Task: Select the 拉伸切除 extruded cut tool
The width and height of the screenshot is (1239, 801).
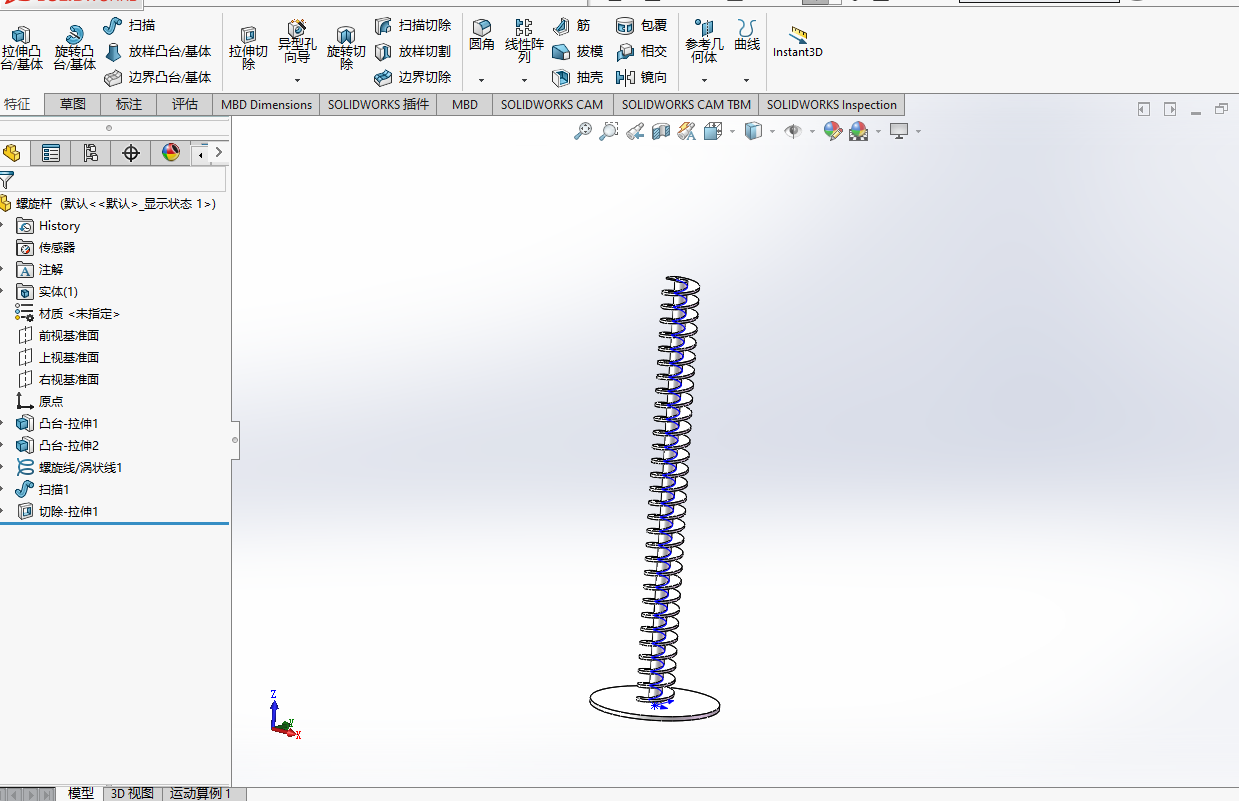Action: (248, 49)
